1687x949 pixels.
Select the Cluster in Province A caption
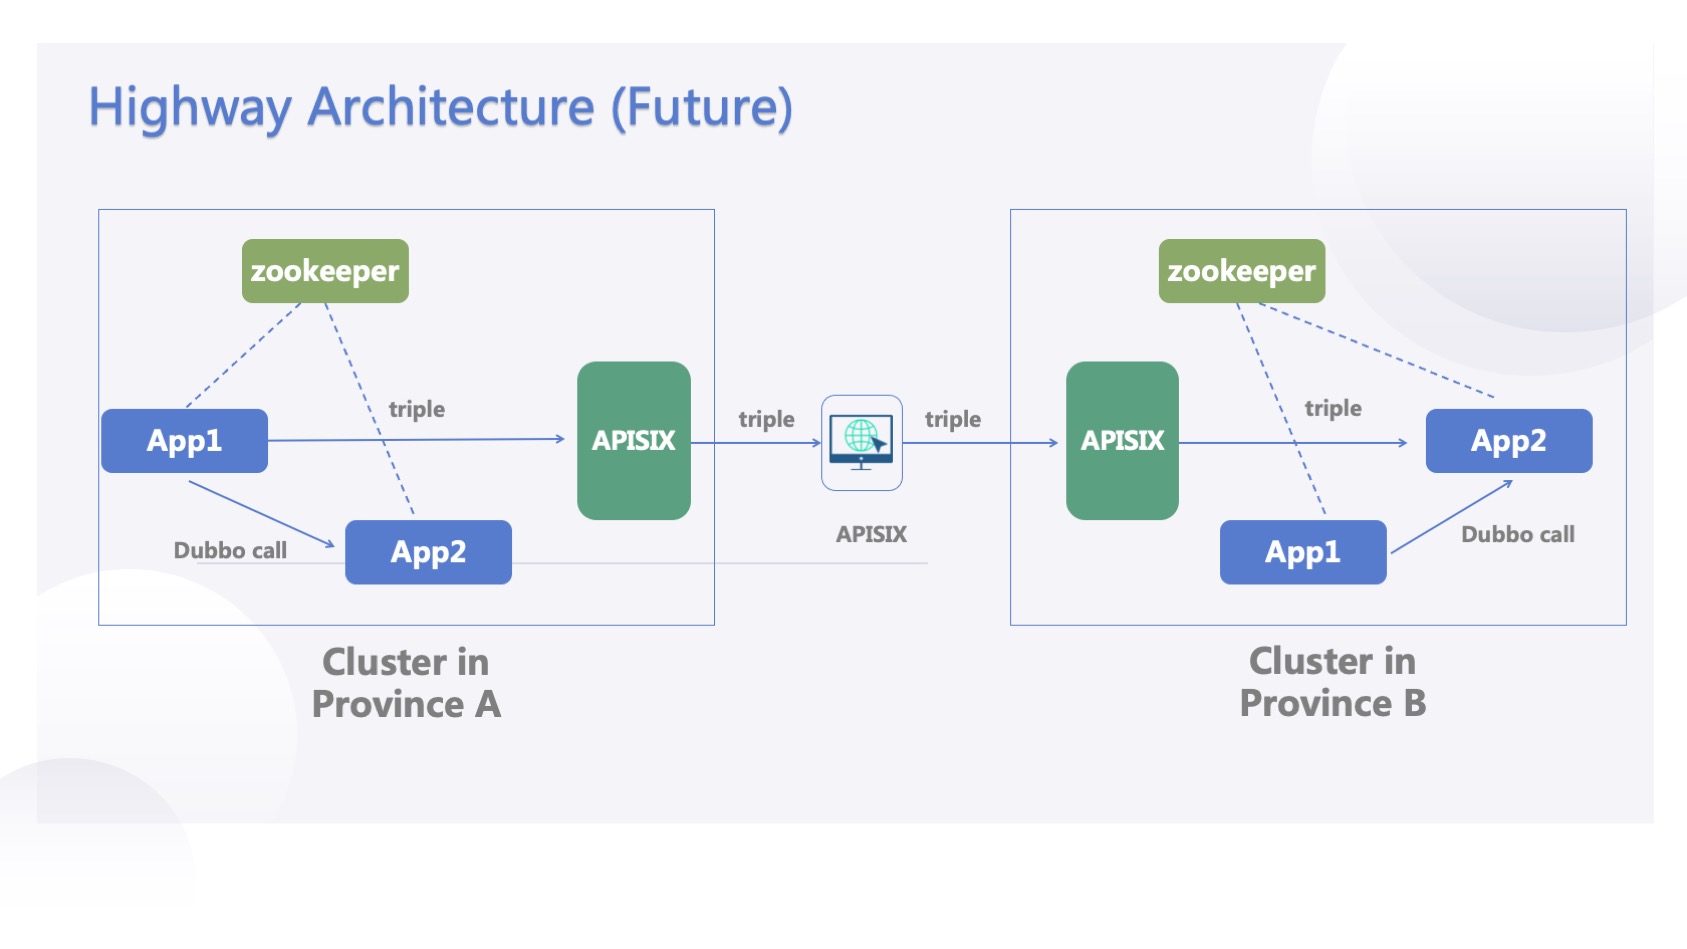(x=405, y=682)
